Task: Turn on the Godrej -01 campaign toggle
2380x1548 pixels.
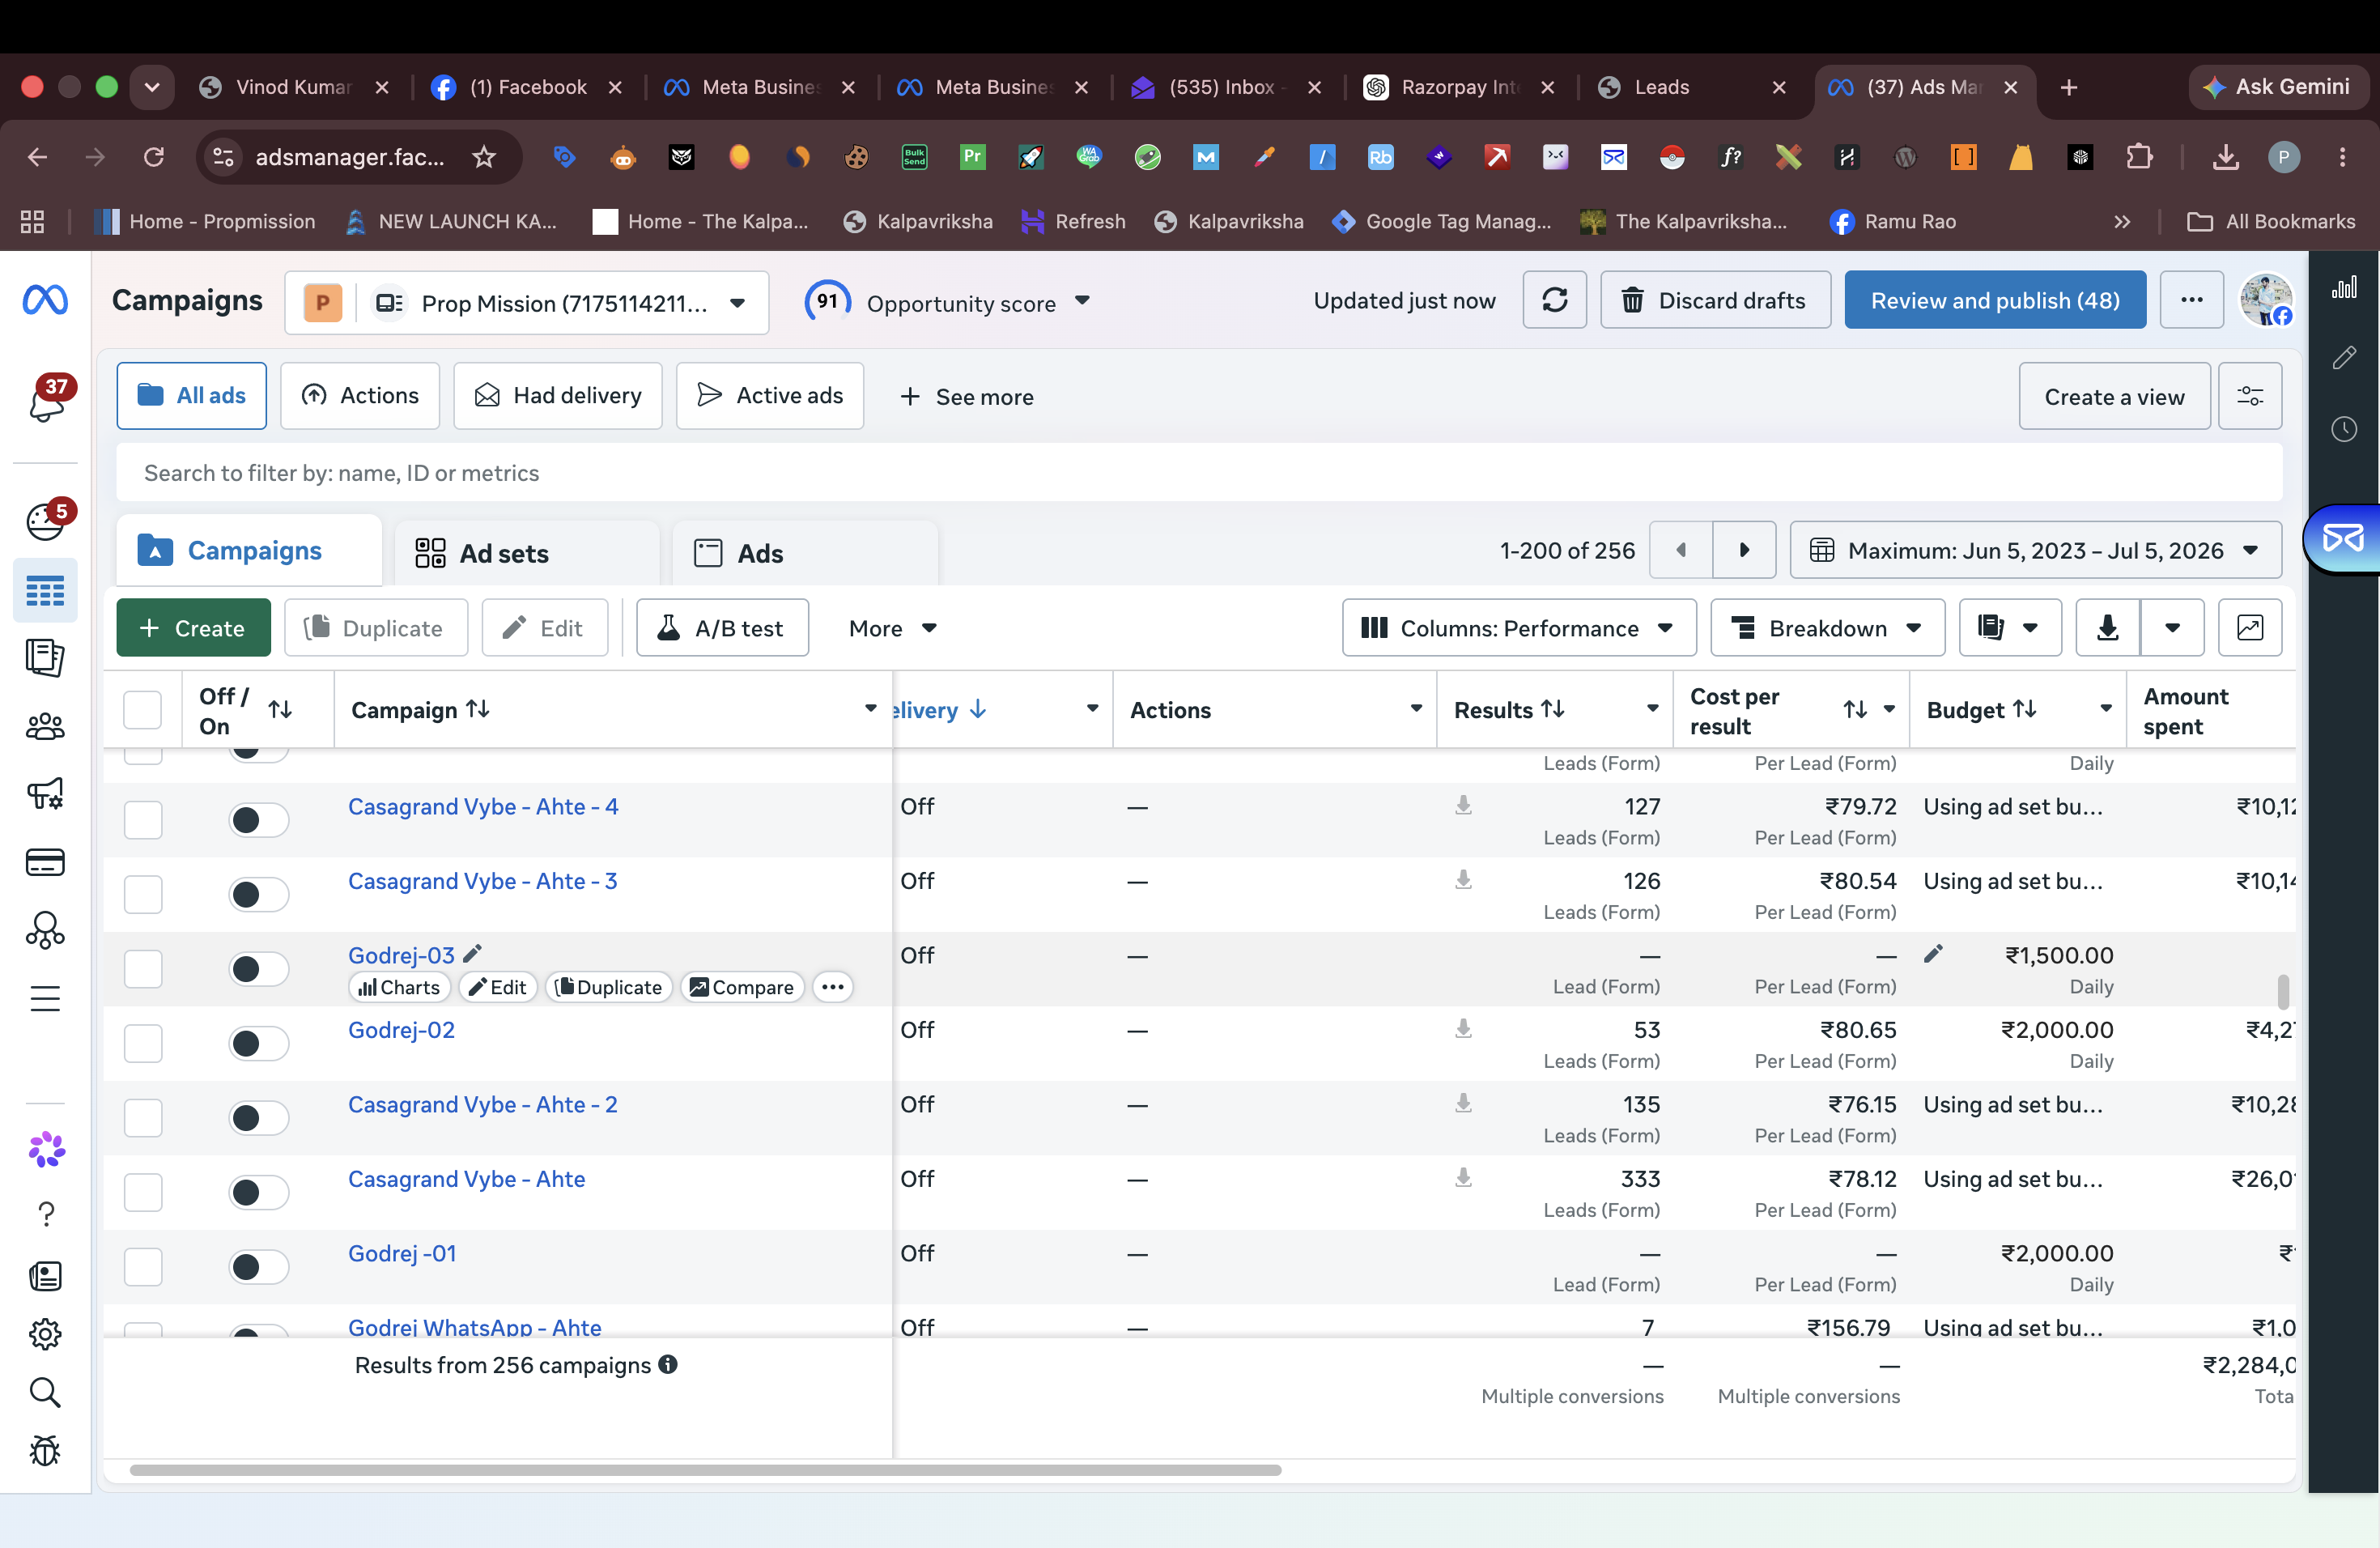Action: (258, 1267)
